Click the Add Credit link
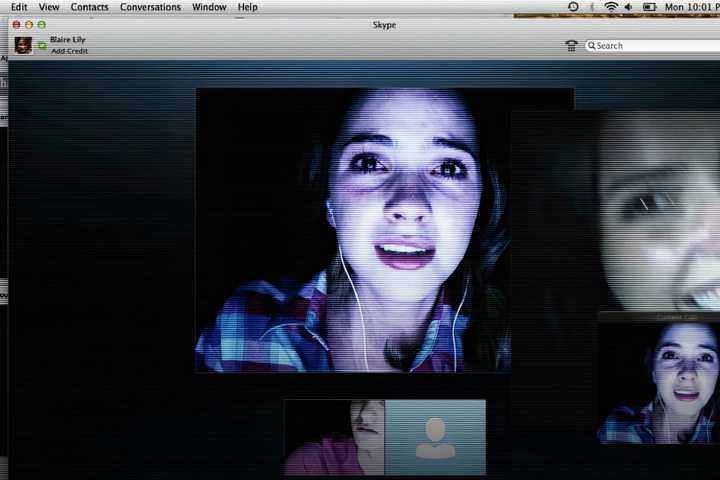The height and width of the screenshot is (480, 720). coord(70,51)
